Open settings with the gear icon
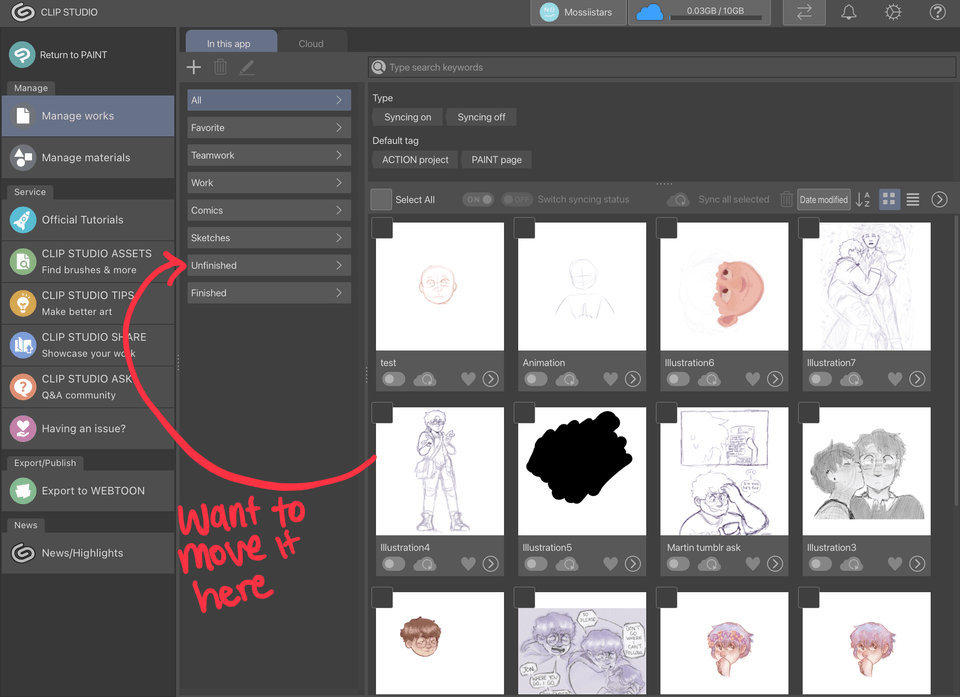 point(893,13)
